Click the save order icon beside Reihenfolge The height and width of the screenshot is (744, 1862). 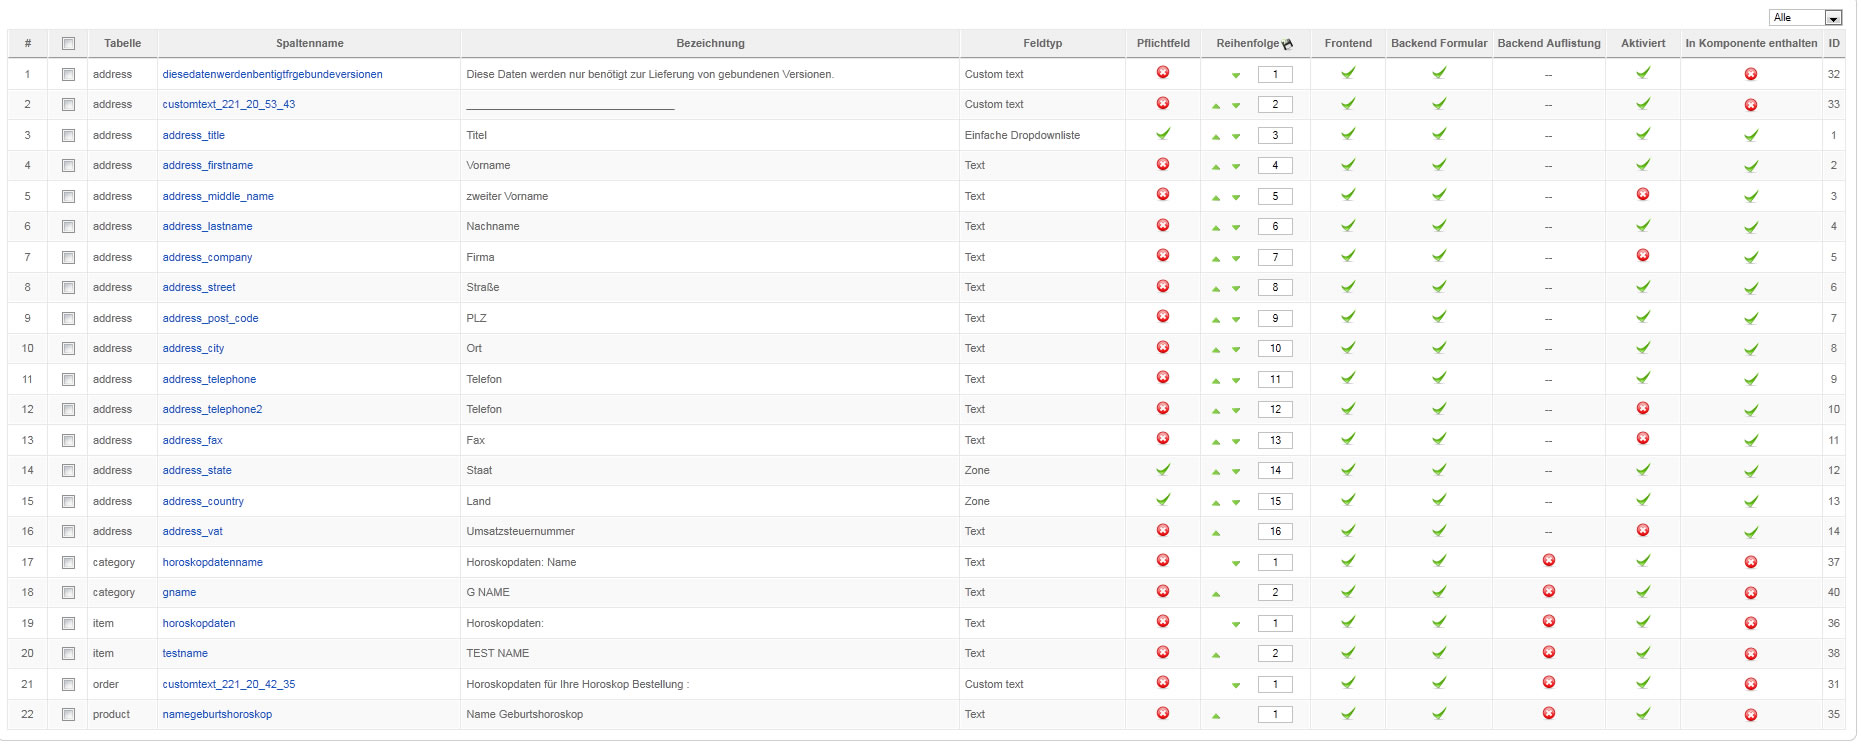coord(1288,44)
